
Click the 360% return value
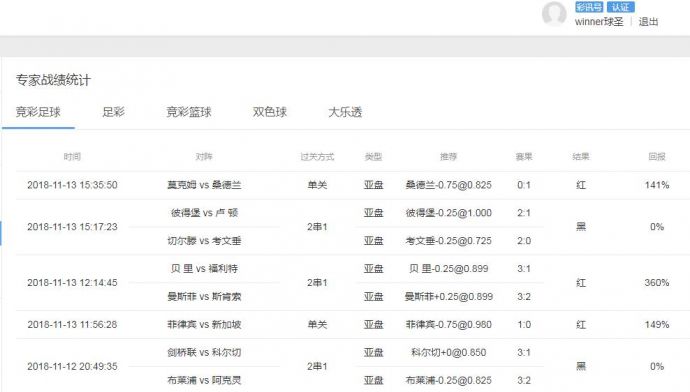click(657, 283)
